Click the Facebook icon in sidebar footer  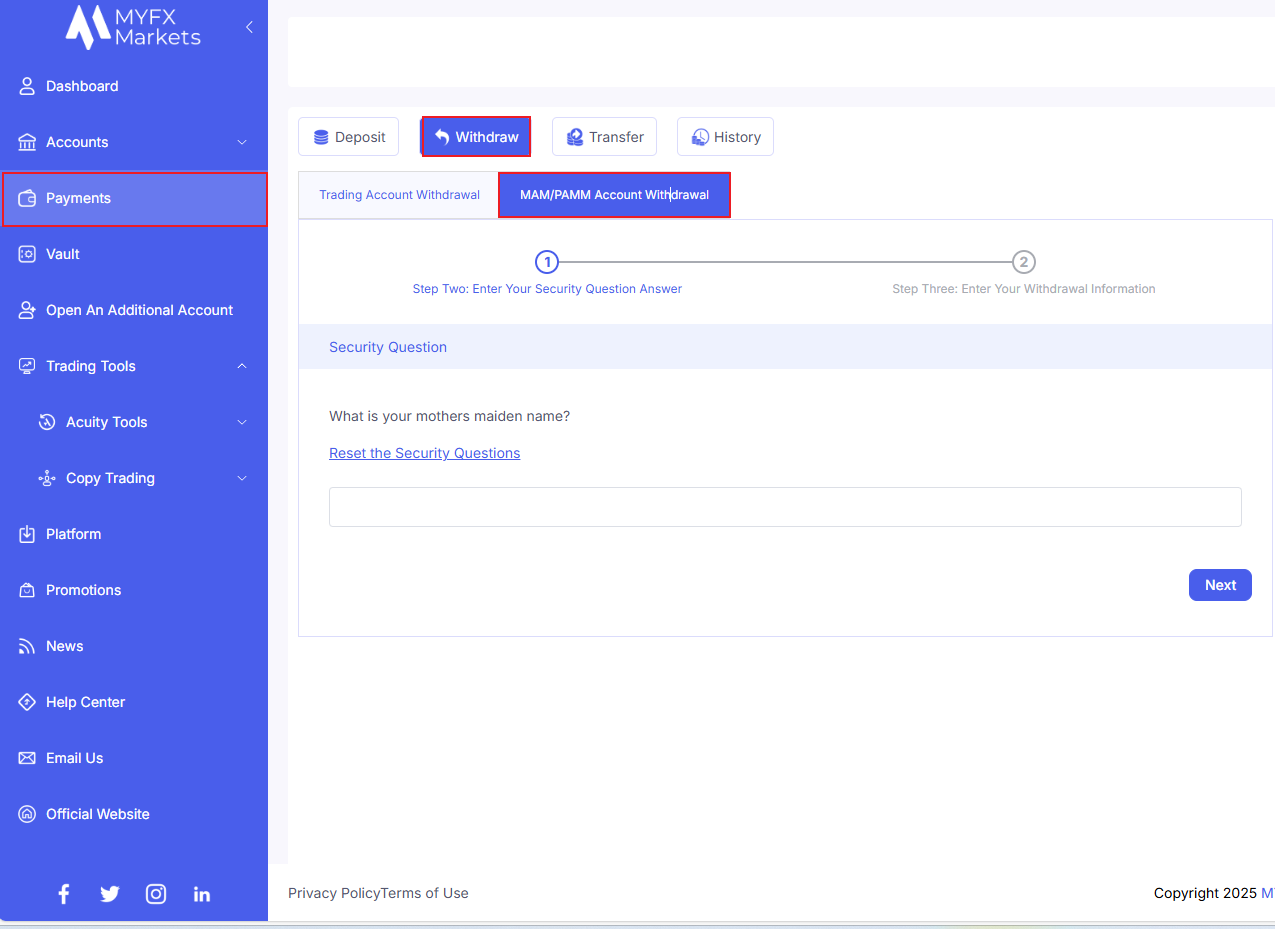(x=64, y=894)
